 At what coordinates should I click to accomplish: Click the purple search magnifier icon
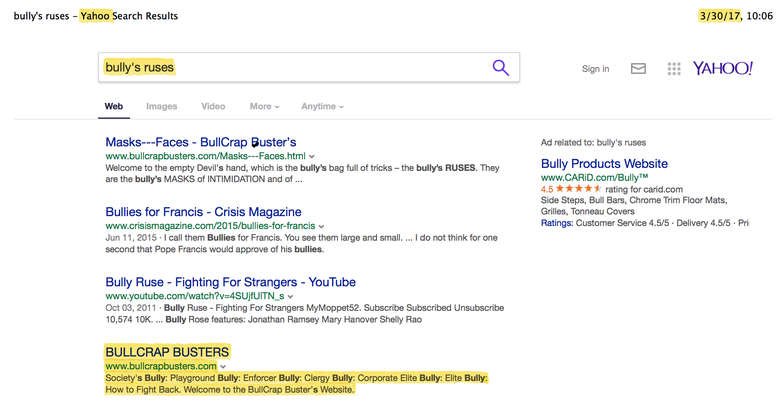point(500,68)
